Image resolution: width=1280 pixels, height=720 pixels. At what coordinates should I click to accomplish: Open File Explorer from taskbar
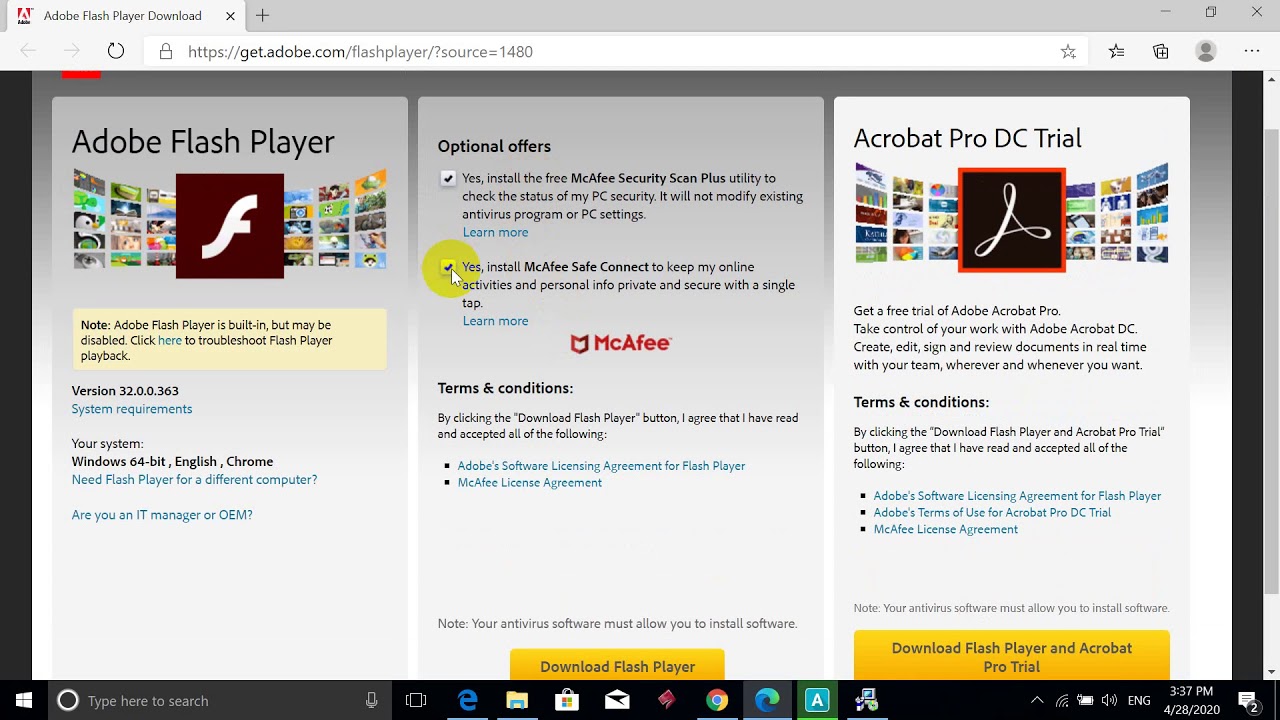coord(517,700)
